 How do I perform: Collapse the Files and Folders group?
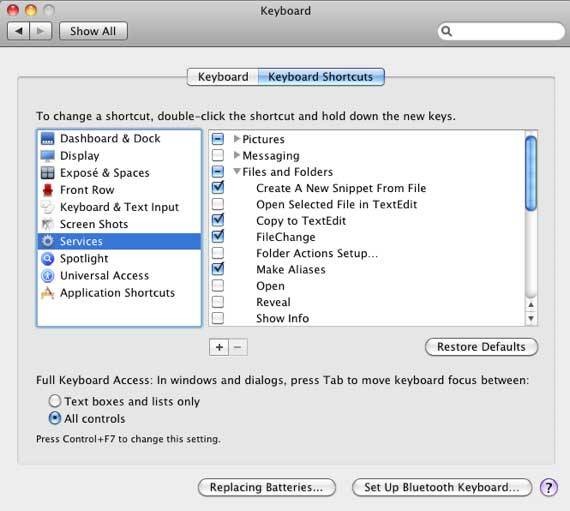(x=237, y=171)
